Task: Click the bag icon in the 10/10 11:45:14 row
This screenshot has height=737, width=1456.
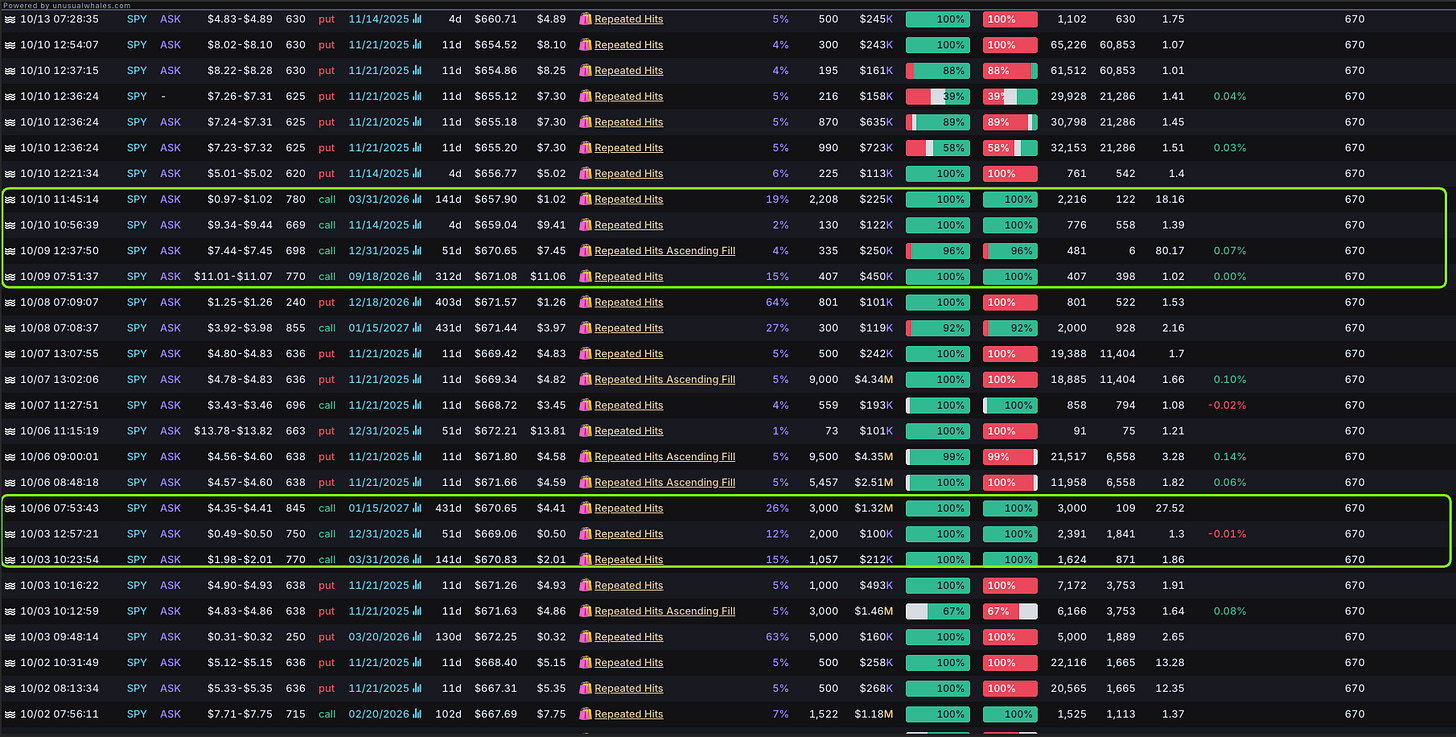Action: tap(586, 199)
